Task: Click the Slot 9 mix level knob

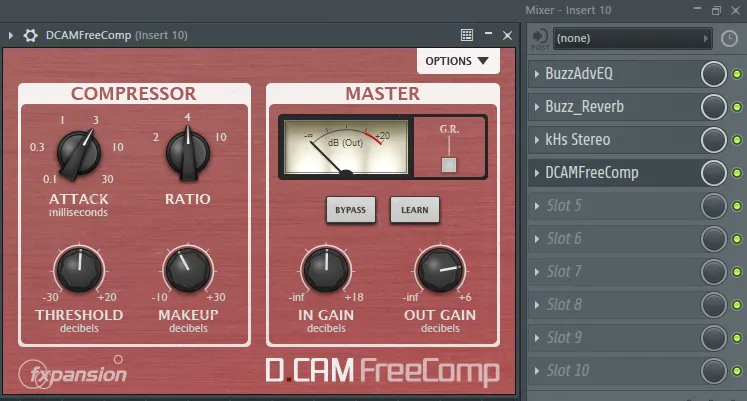Action: pyautogui.click(x=713, y=338)
